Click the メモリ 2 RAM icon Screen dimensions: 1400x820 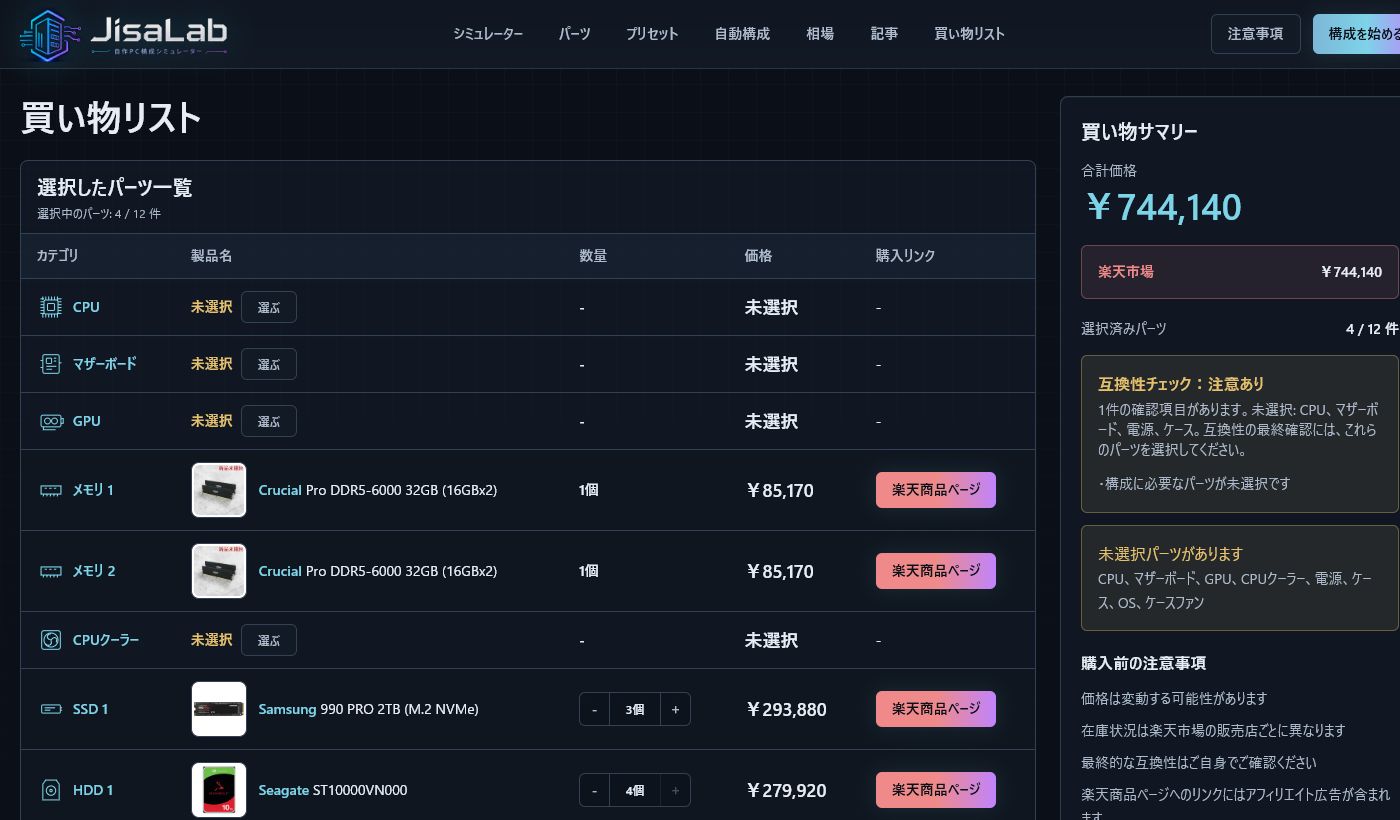tap(50, 571)
